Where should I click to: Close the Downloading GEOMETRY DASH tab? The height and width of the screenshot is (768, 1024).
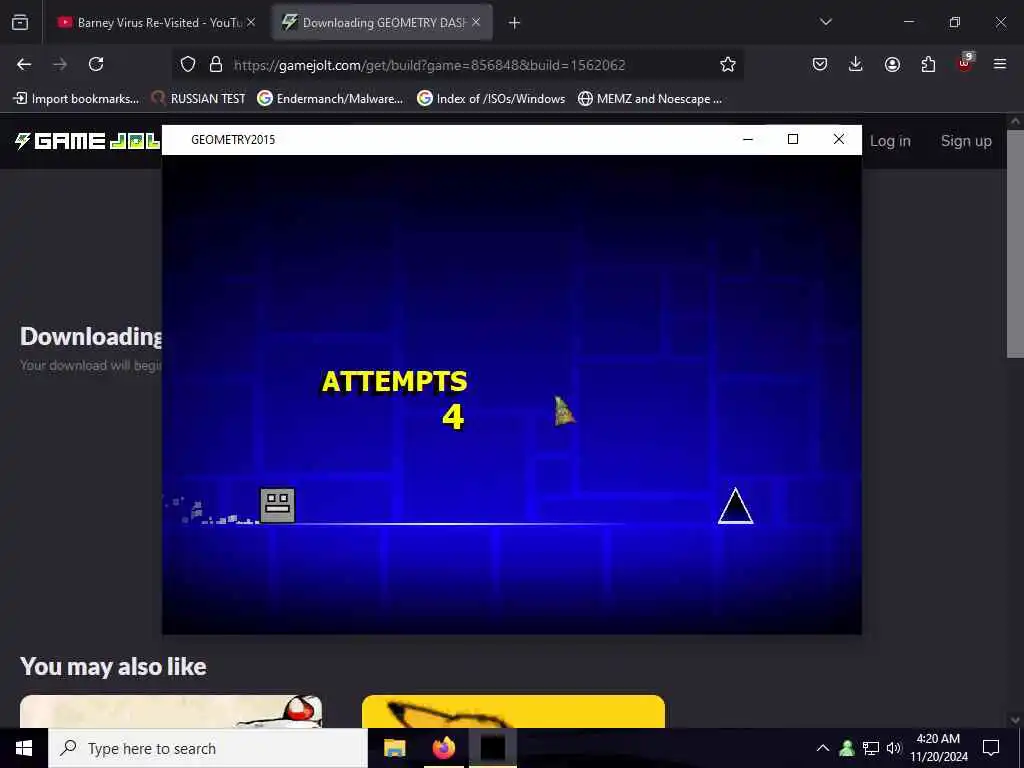coord(476,22)
